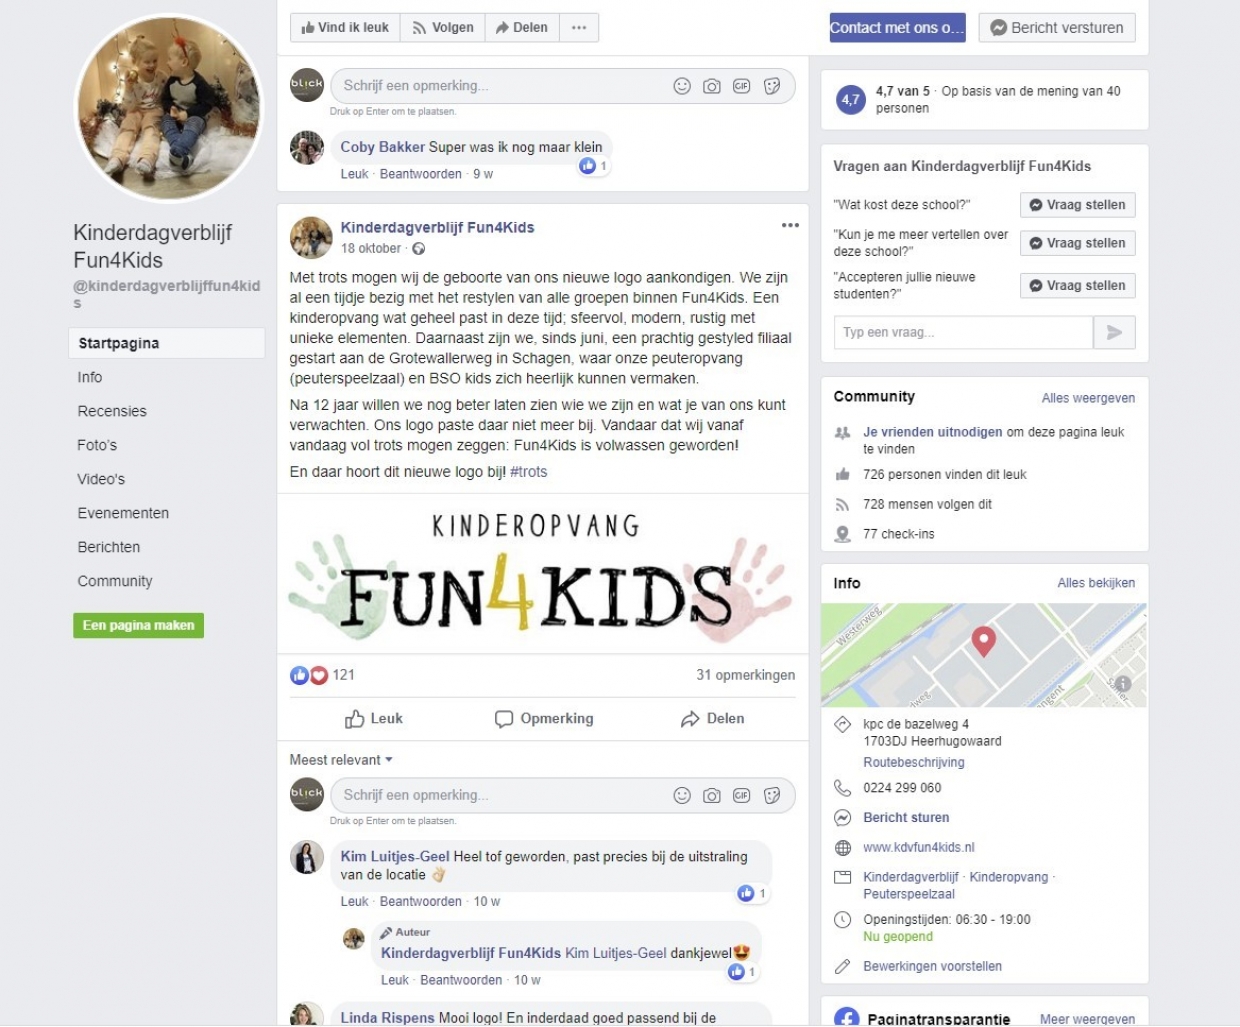Click the map info icon

(1122, 684)
